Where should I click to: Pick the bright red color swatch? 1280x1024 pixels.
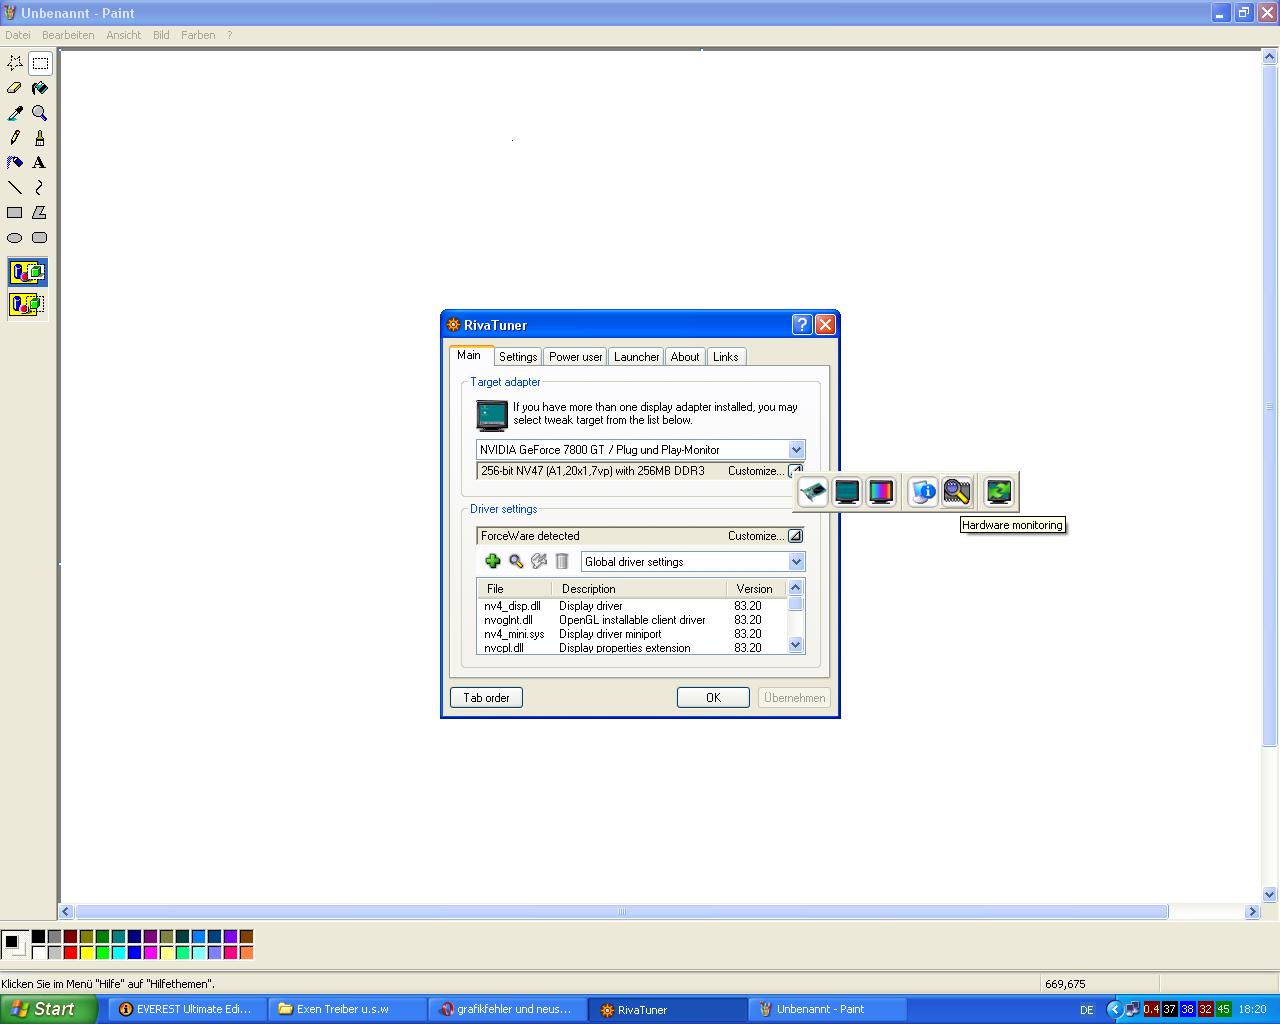[70, 953]
